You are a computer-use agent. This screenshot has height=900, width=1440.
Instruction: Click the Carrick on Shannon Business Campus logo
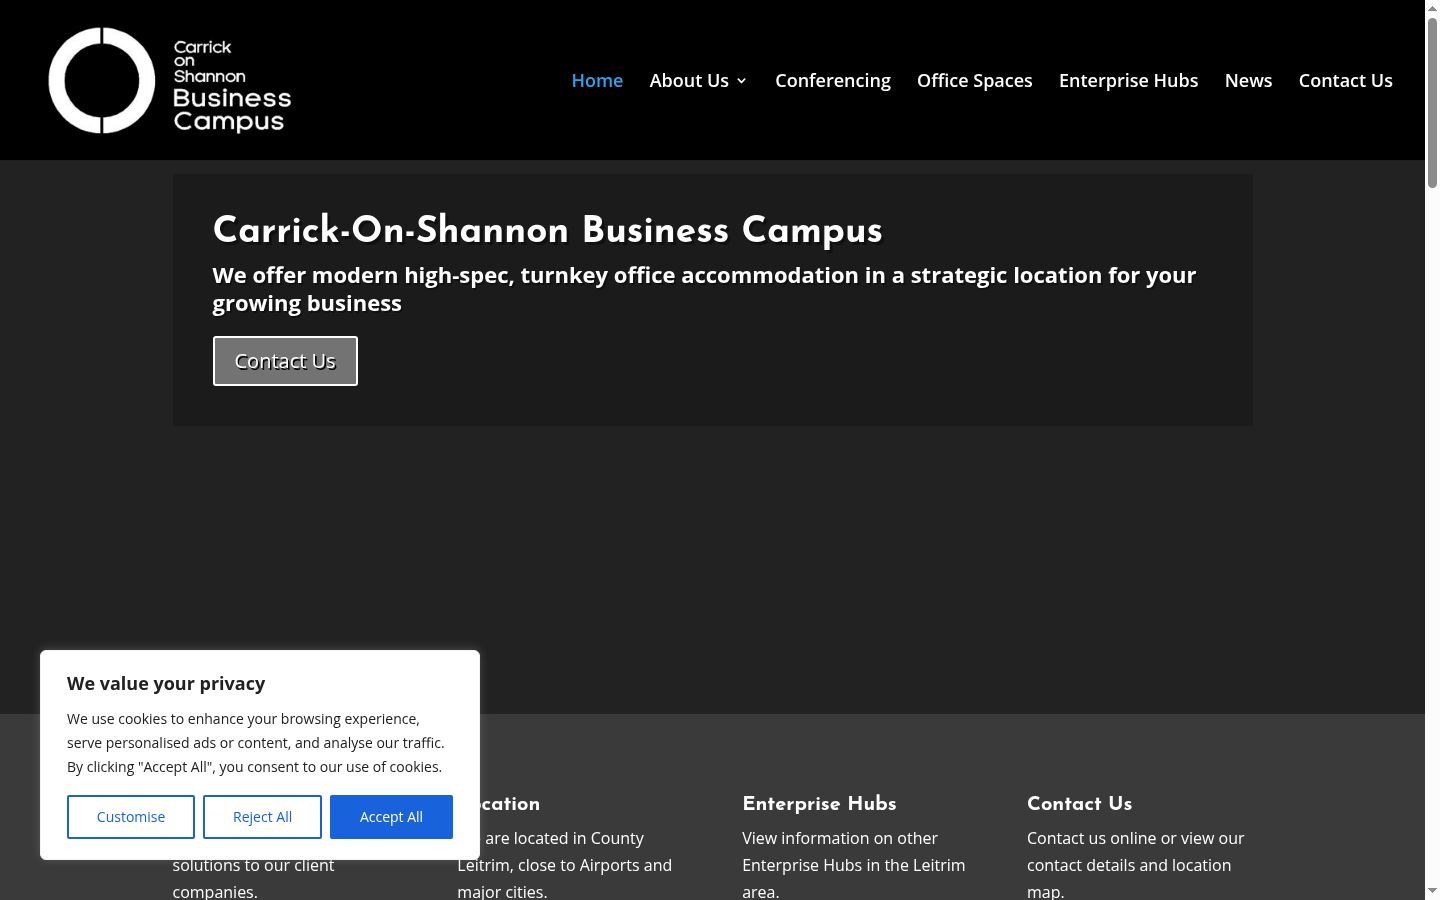170,80
